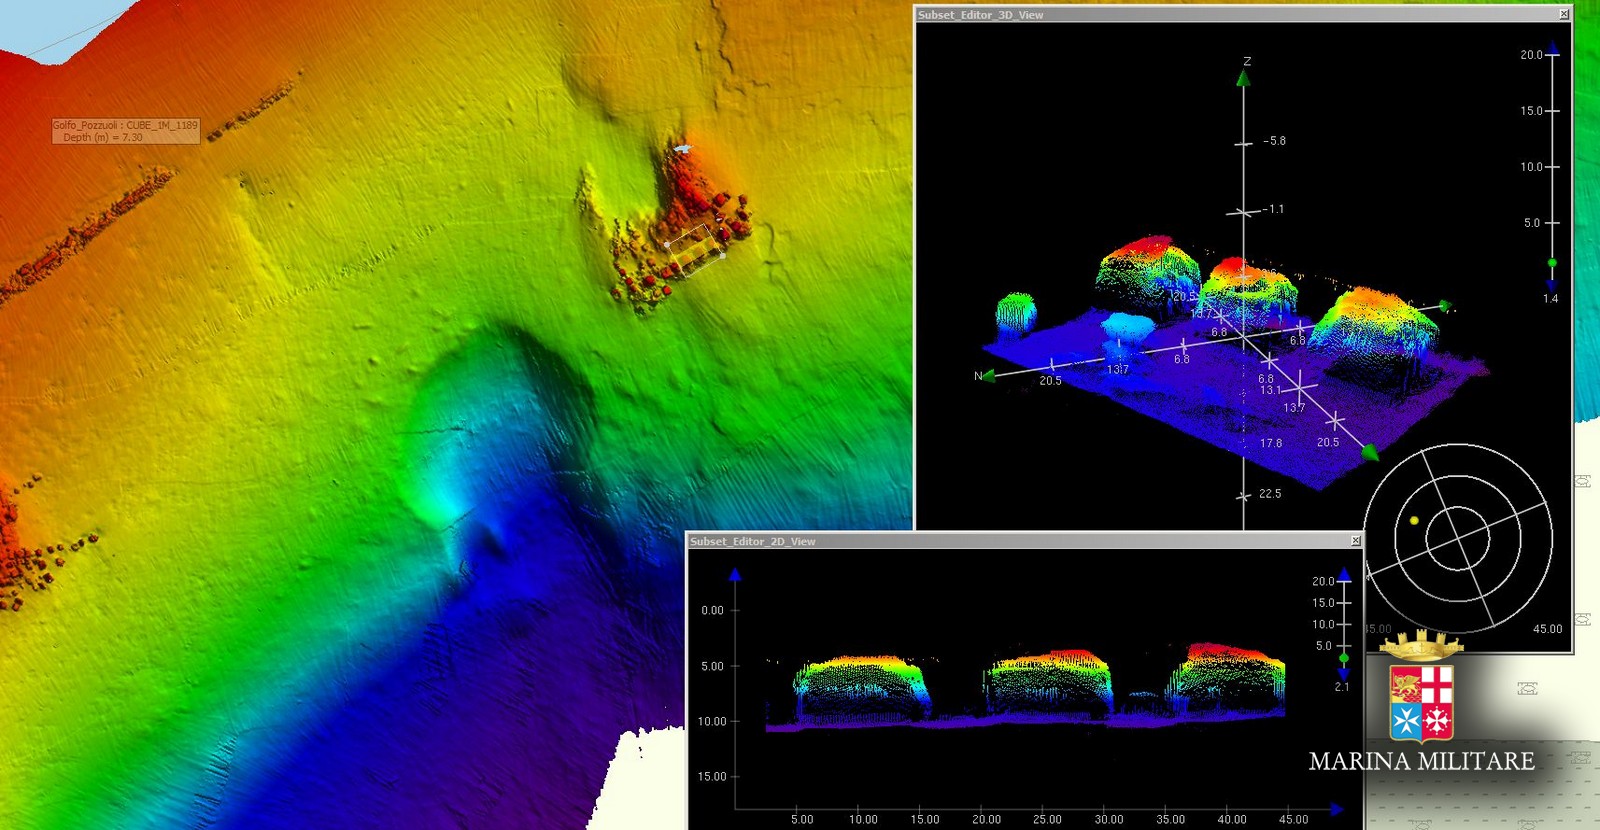The height and width of the screenshot is (830, 1600).
Task: Click the Golfo_Pozzuoli depth tooltip label
Action: (x=126, y=131)
